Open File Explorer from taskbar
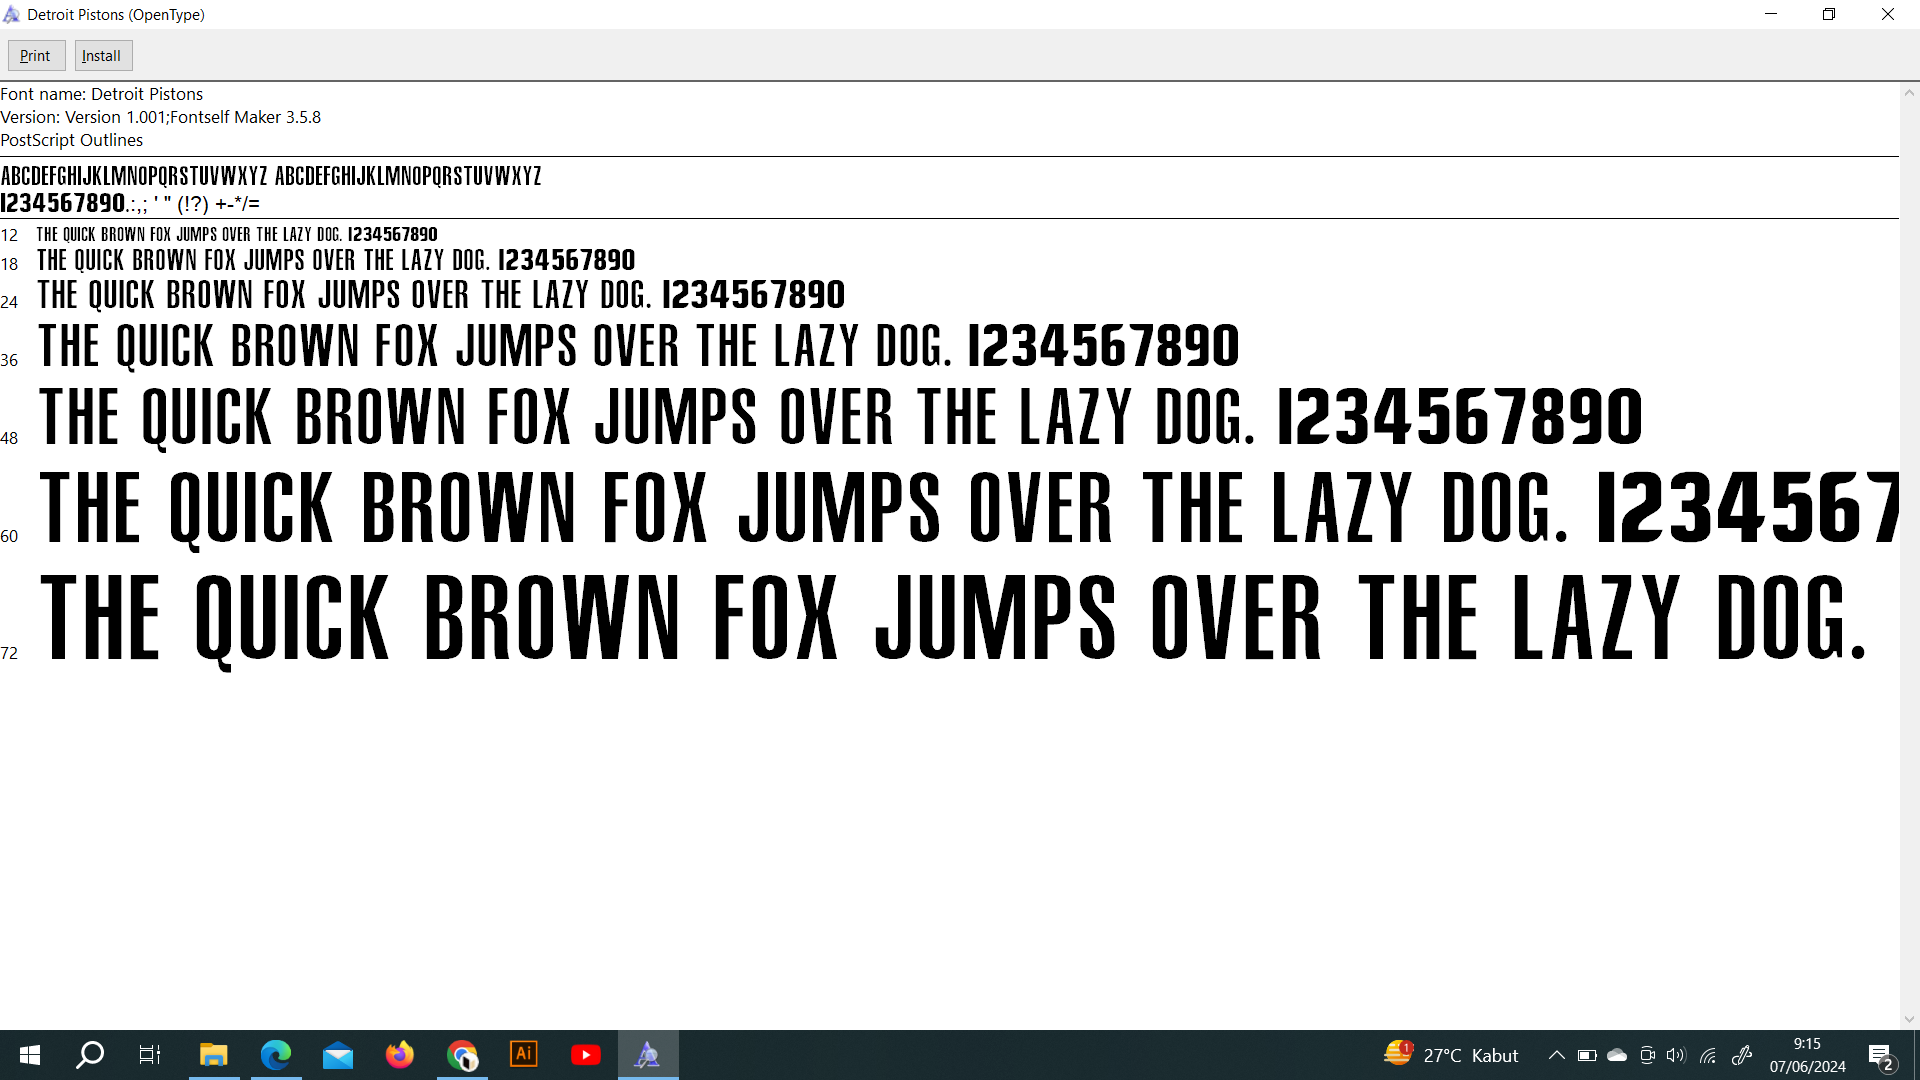 [213, 1055]
